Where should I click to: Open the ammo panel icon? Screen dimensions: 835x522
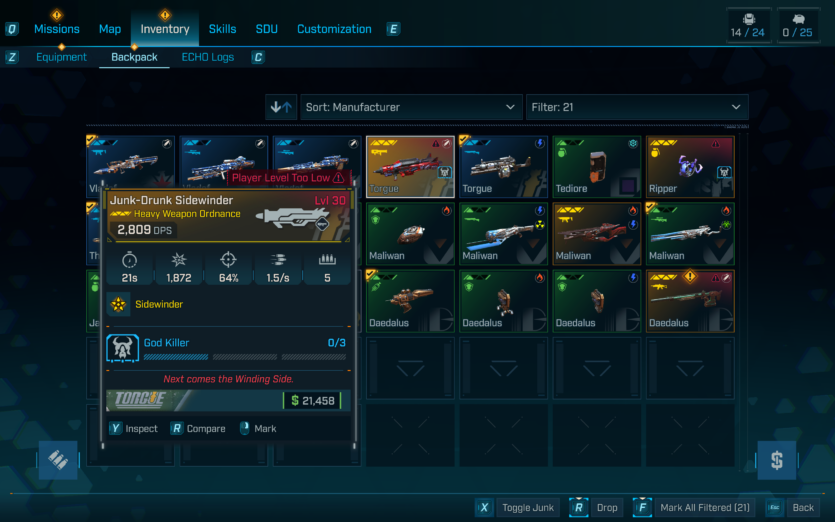click(58, 460)
